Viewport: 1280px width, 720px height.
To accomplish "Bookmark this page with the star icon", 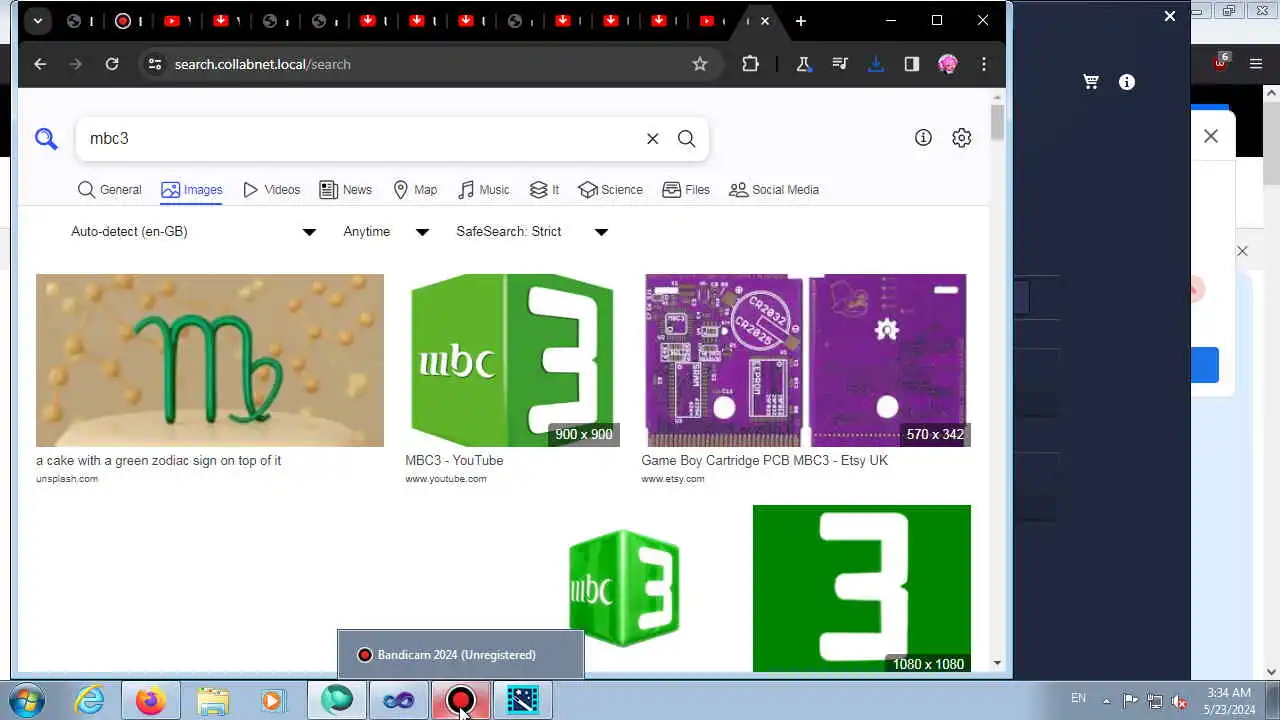I will pos(700,64).
